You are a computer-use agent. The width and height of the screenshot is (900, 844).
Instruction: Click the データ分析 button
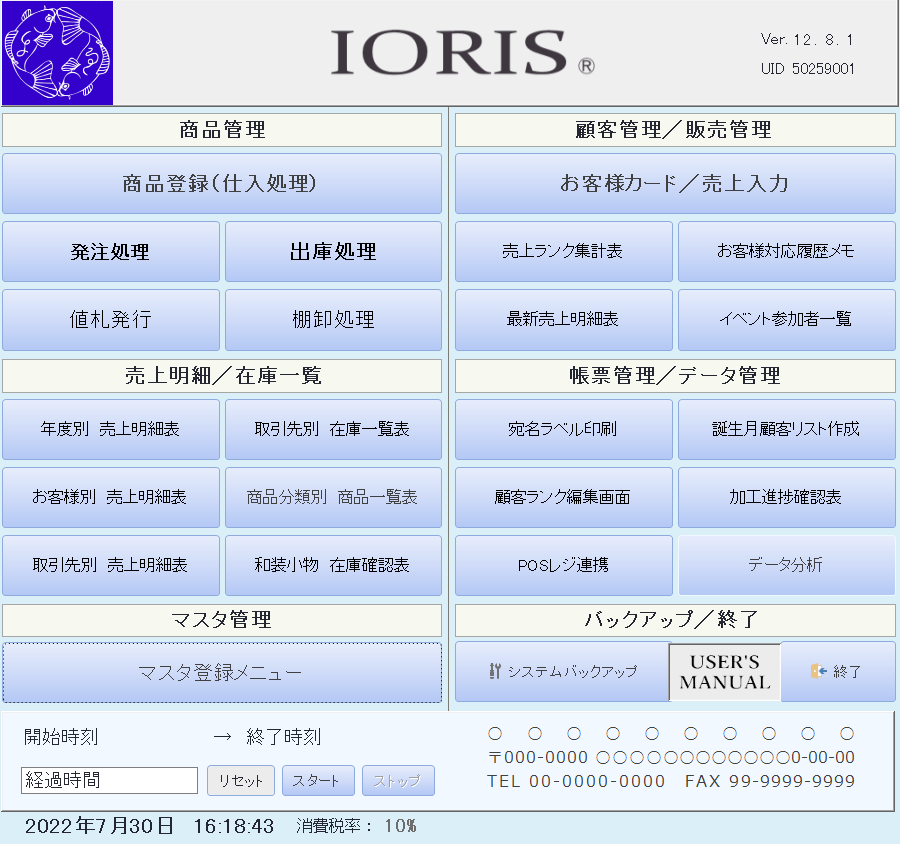pos(787,566)
